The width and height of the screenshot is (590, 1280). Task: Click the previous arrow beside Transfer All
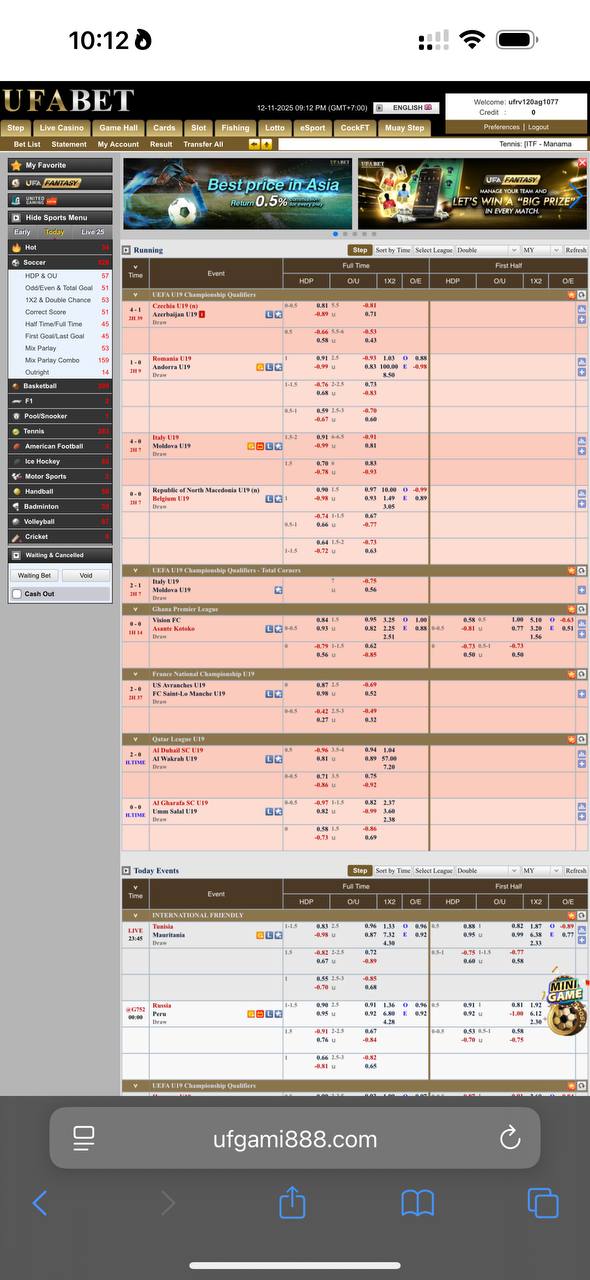254,144
